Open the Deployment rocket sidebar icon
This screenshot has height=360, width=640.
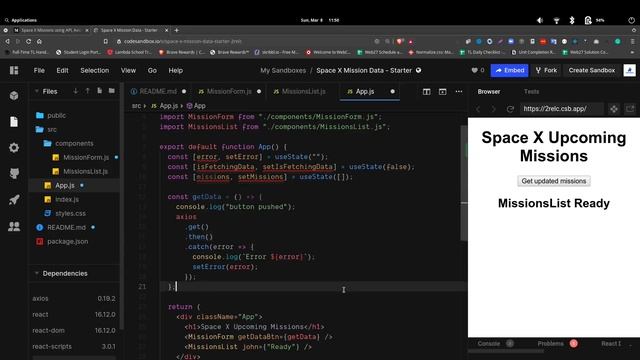coord(14,200)
